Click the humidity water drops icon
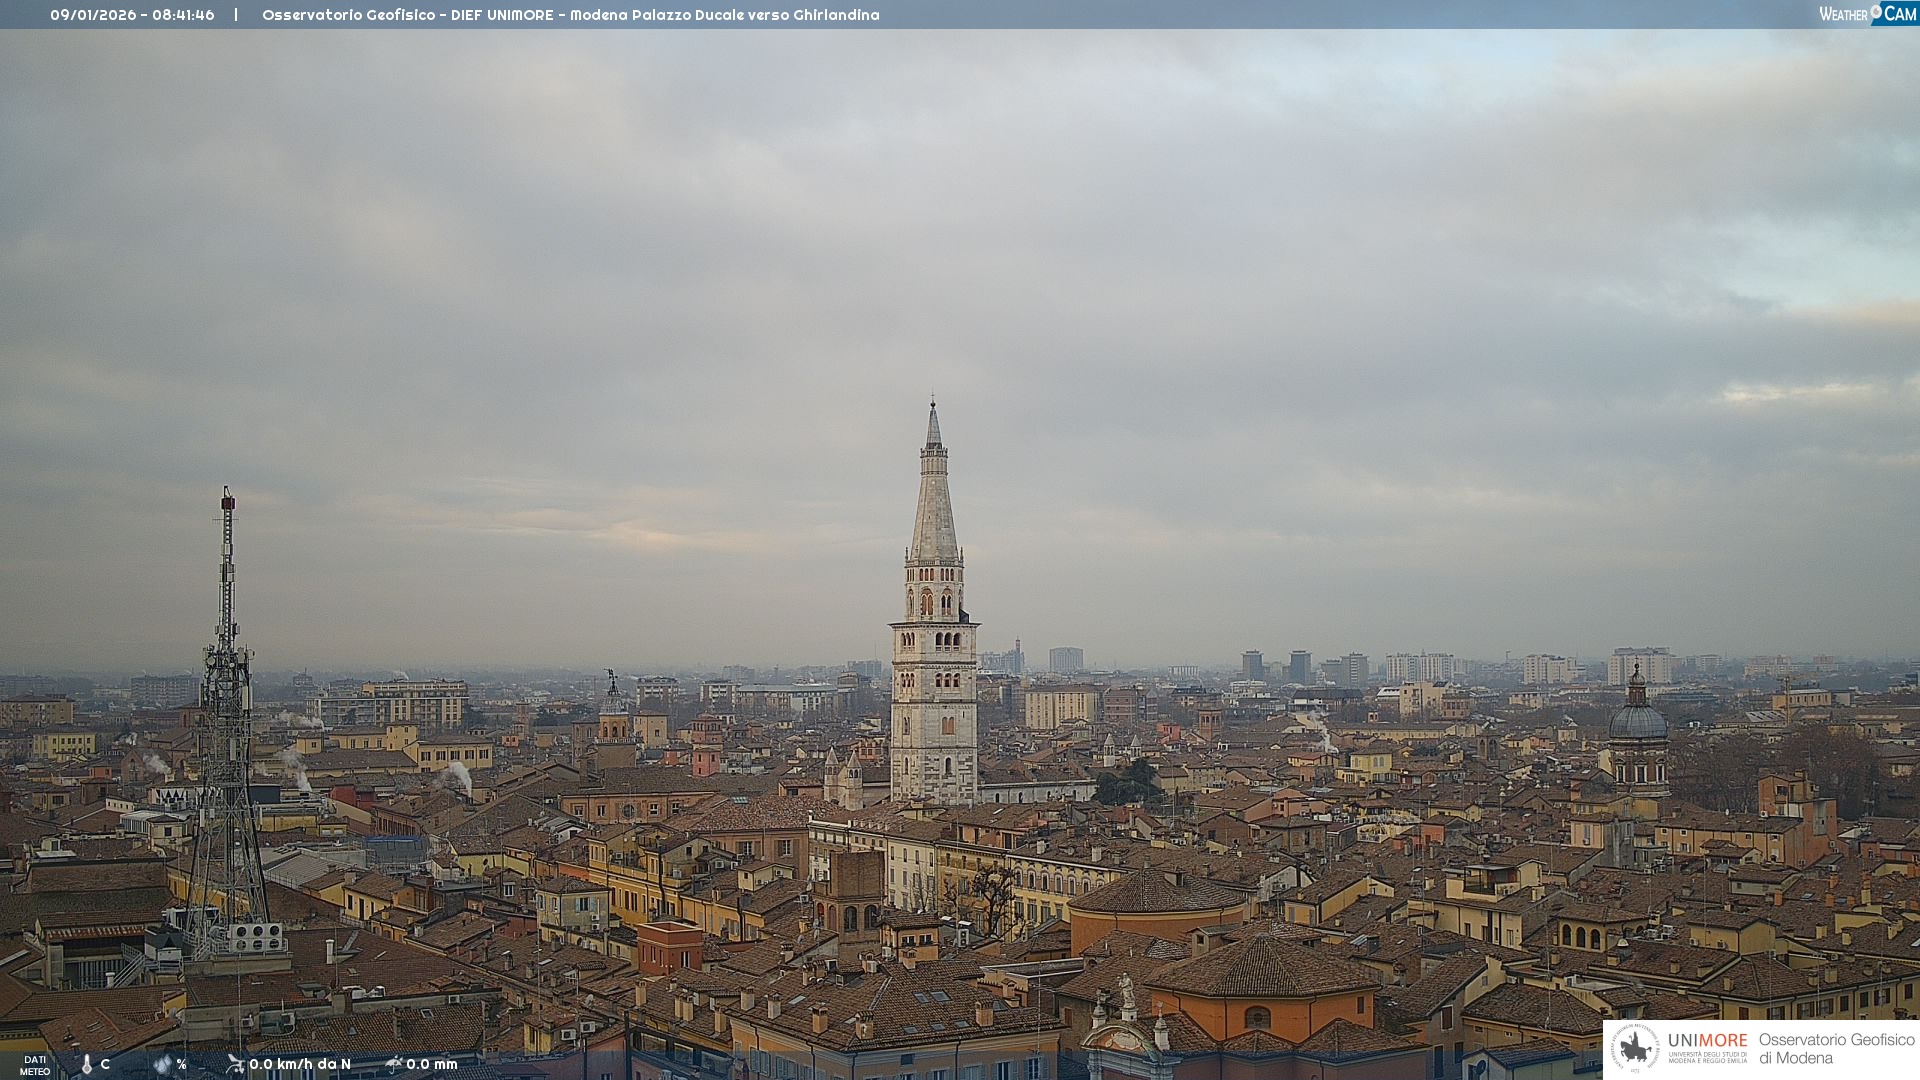 (x=162, y=1064)
